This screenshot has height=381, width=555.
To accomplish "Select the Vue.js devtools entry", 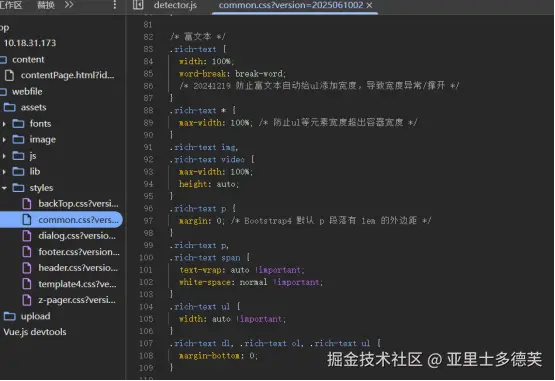I will pyautogui.click(x=35, y=332).
